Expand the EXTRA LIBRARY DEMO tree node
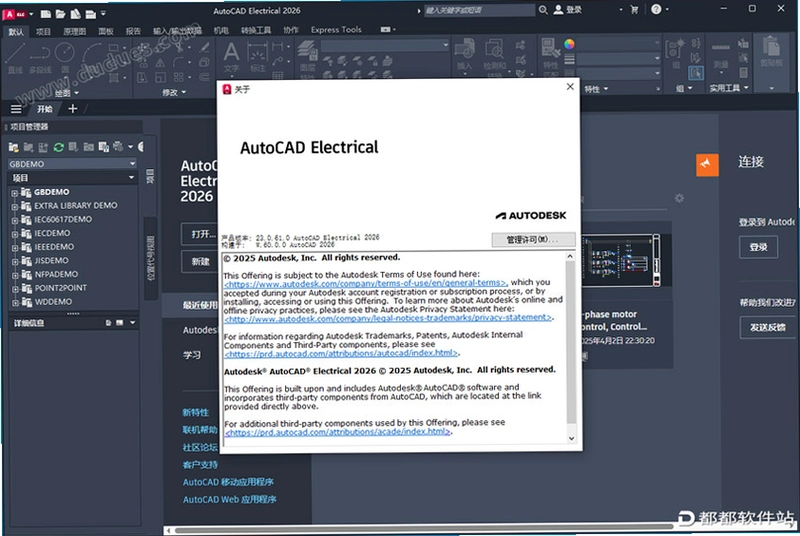The width and height of the screenshot is (800, 536). coord(14,207)
